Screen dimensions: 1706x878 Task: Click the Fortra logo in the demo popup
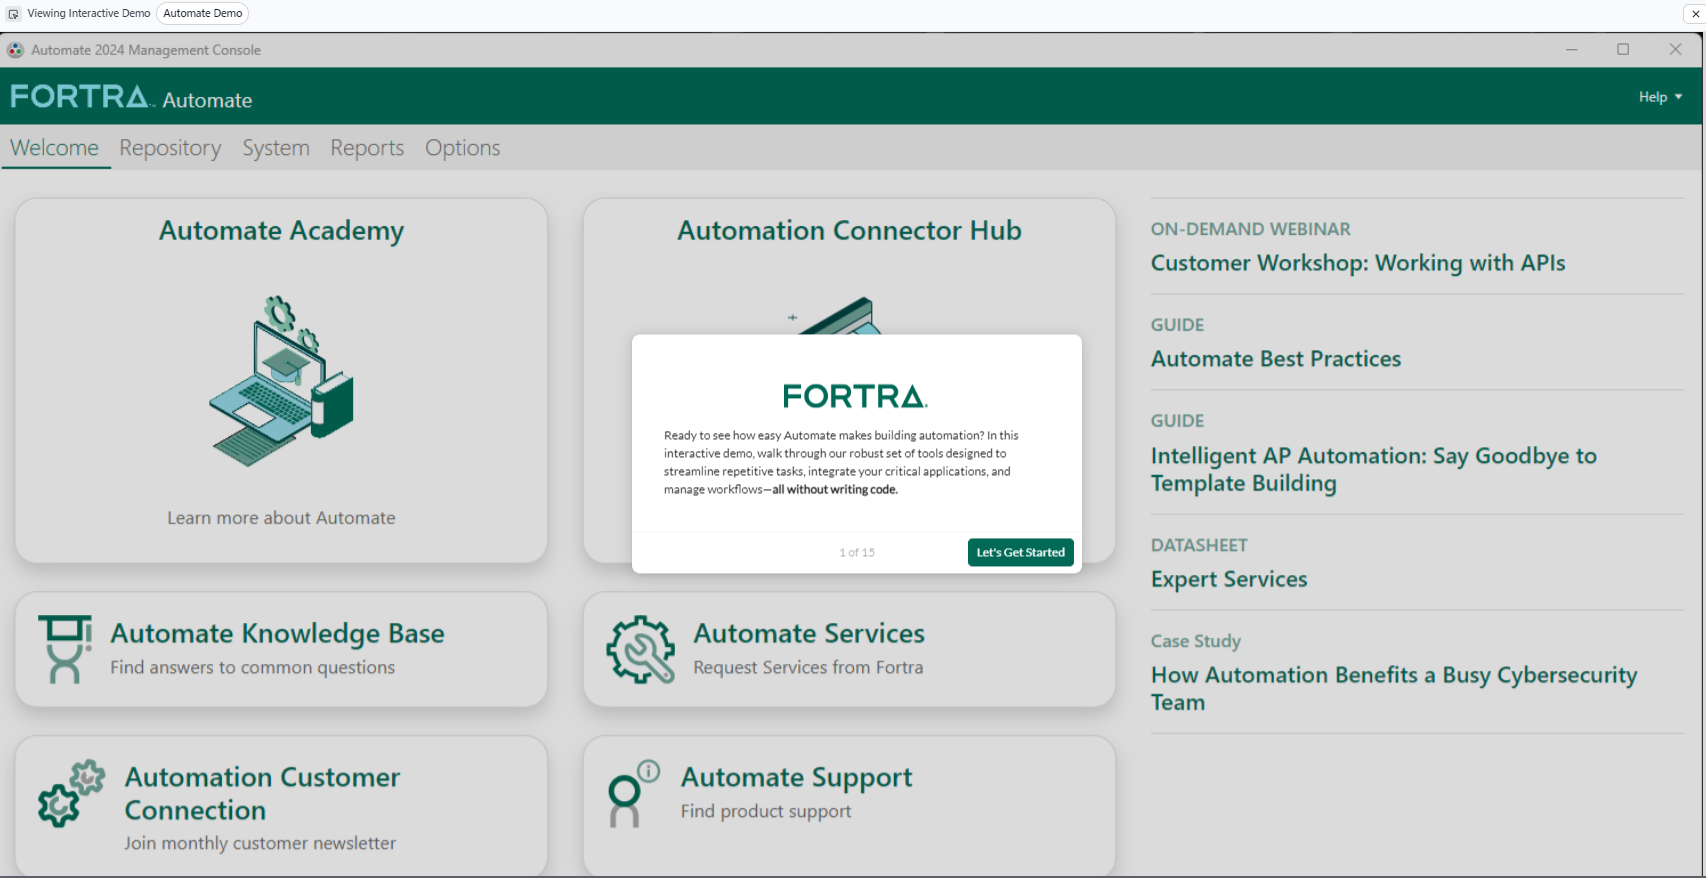pos(855,396)
